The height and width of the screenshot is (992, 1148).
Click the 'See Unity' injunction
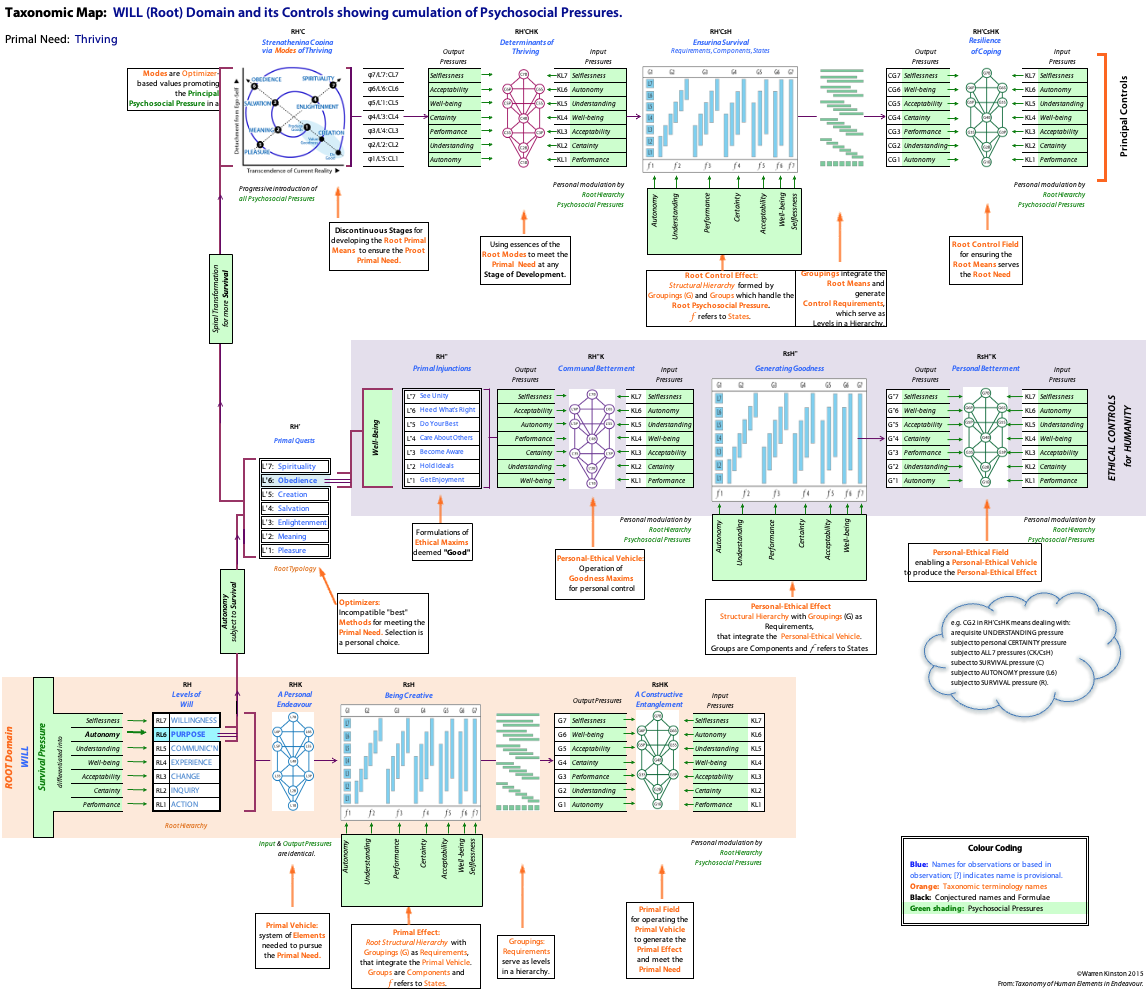[442, 396]
